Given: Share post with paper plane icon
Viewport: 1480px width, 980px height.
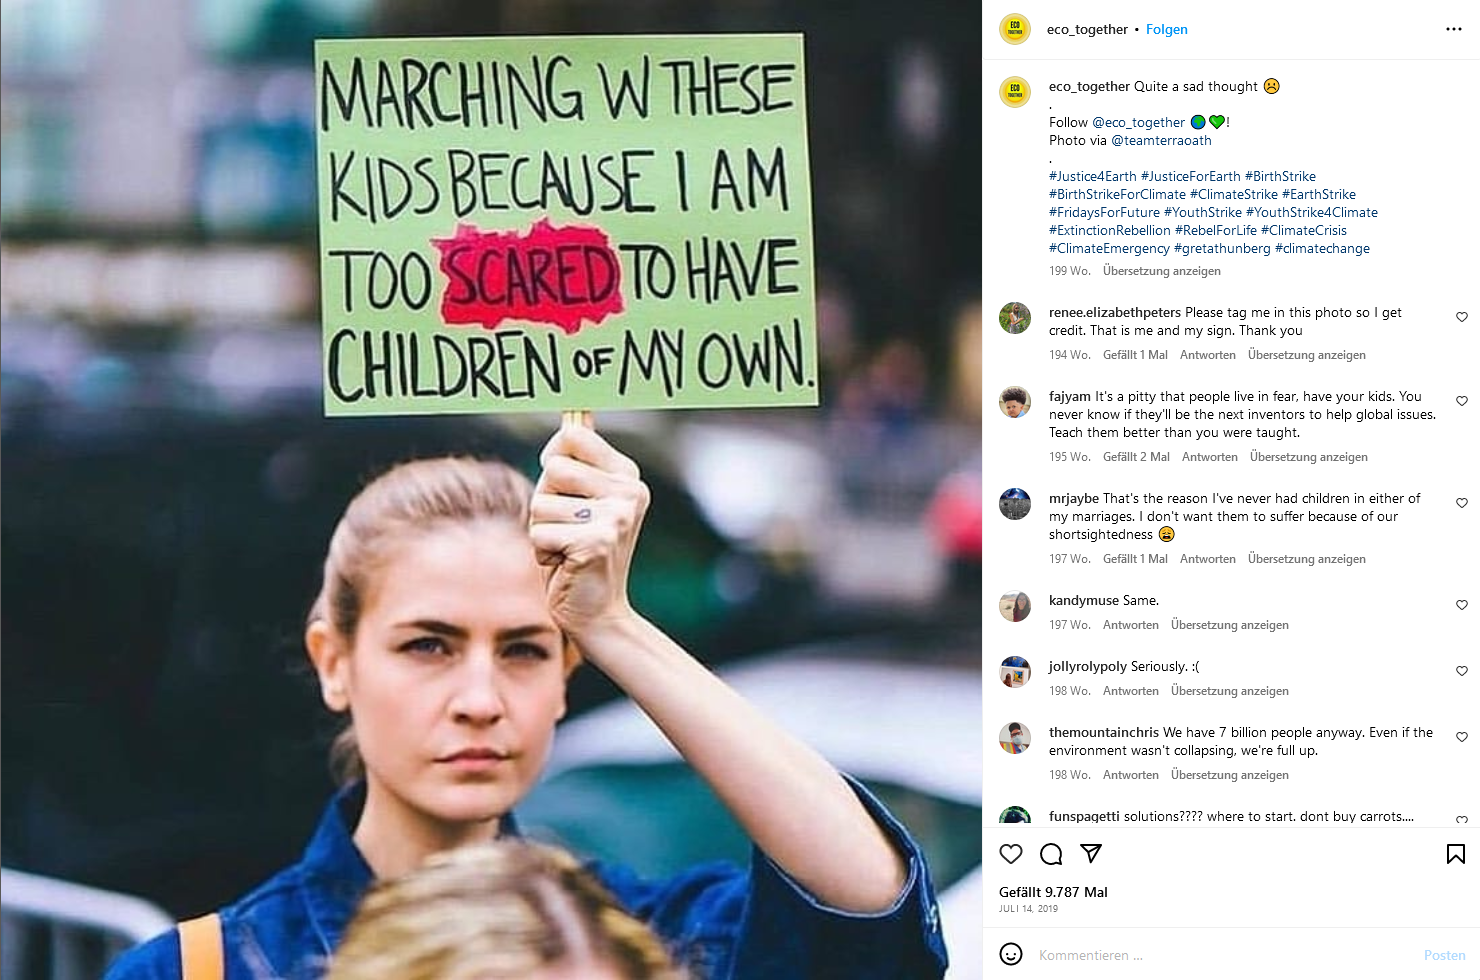Looking at the screenshot, I should (x=1091, y=854).
